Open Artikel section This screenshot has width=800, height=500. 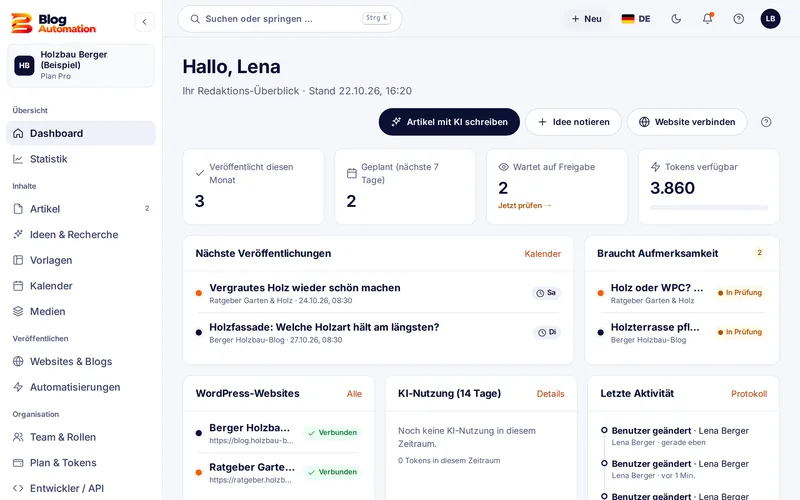coord(81,209)
